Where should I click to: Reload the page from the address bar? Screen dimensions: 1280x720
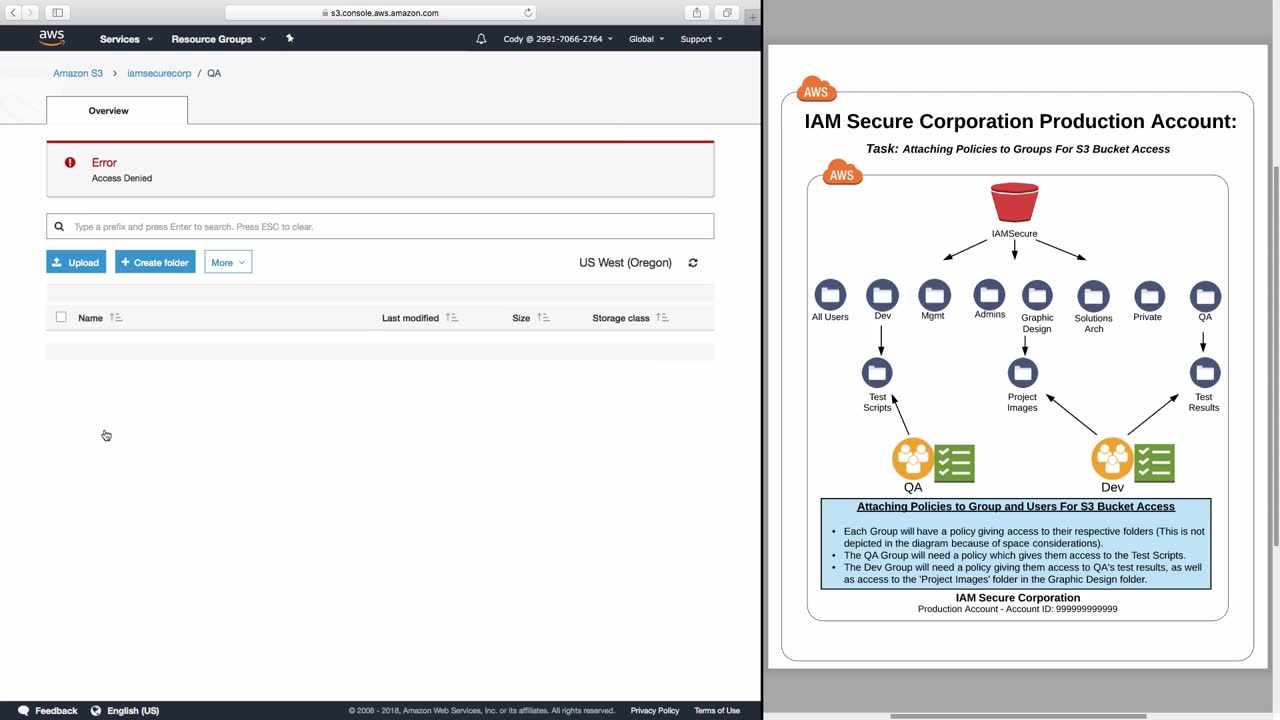tap(528, 13)
